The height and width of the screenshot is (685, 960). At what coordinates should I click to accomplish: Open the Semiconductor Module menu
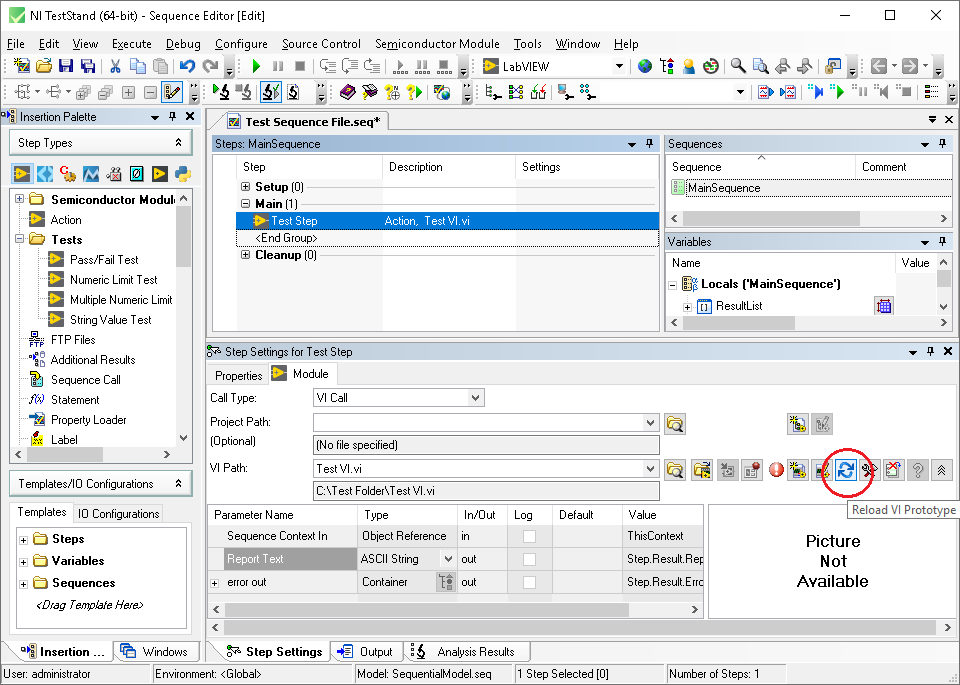tap(437, 44)
